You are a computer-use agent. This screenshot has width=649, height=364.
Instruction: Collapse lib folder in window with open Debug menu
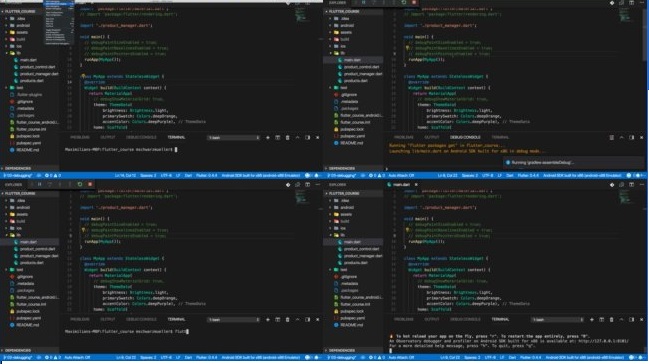coord(19,53)
